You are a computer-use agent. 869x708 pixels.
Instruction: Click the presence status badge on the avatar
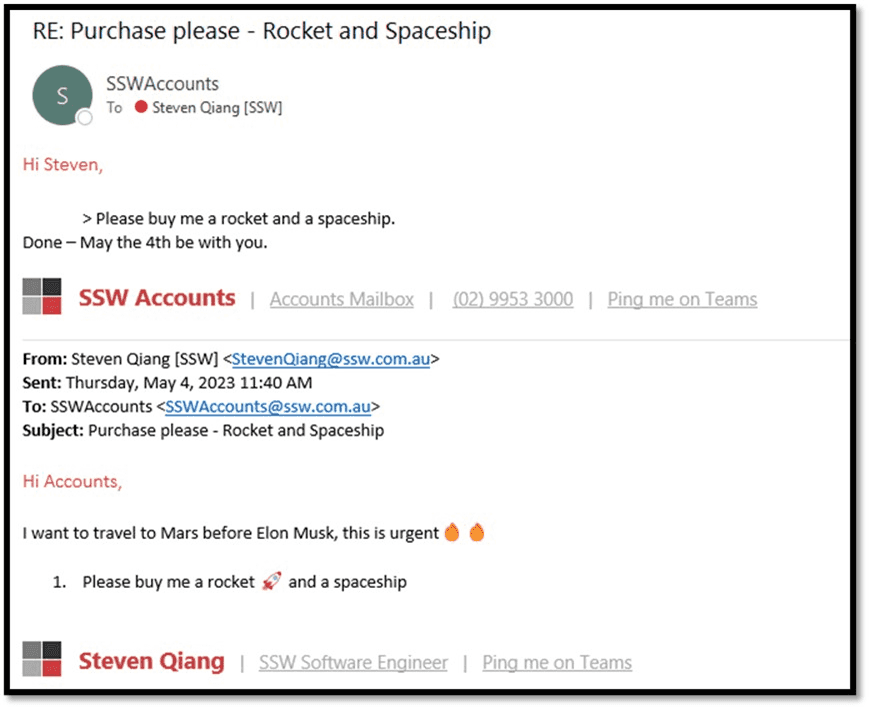tap(85, 118)
